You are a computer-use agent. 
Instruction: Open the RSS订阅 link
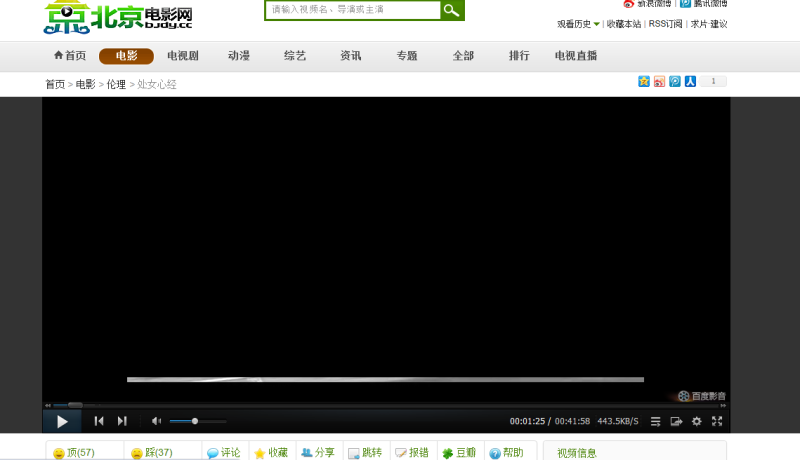[x=665, y=24]
